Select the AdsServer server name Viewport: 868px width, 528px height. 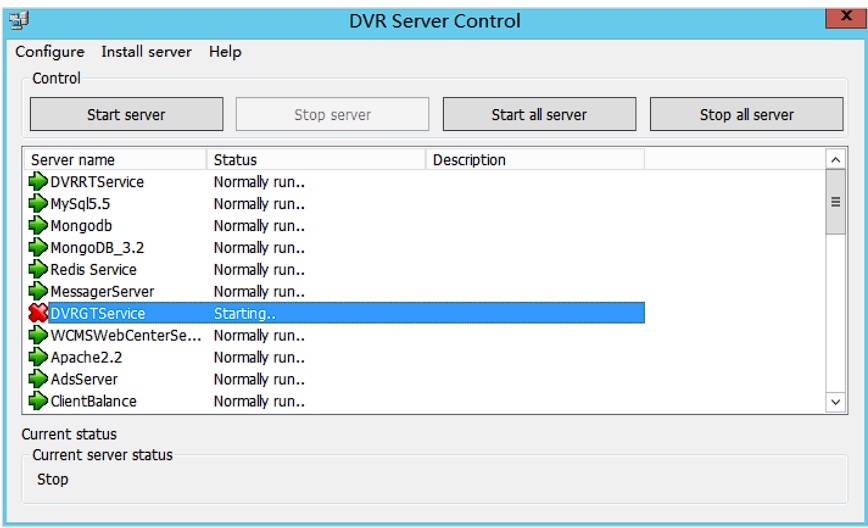[84, 380]
